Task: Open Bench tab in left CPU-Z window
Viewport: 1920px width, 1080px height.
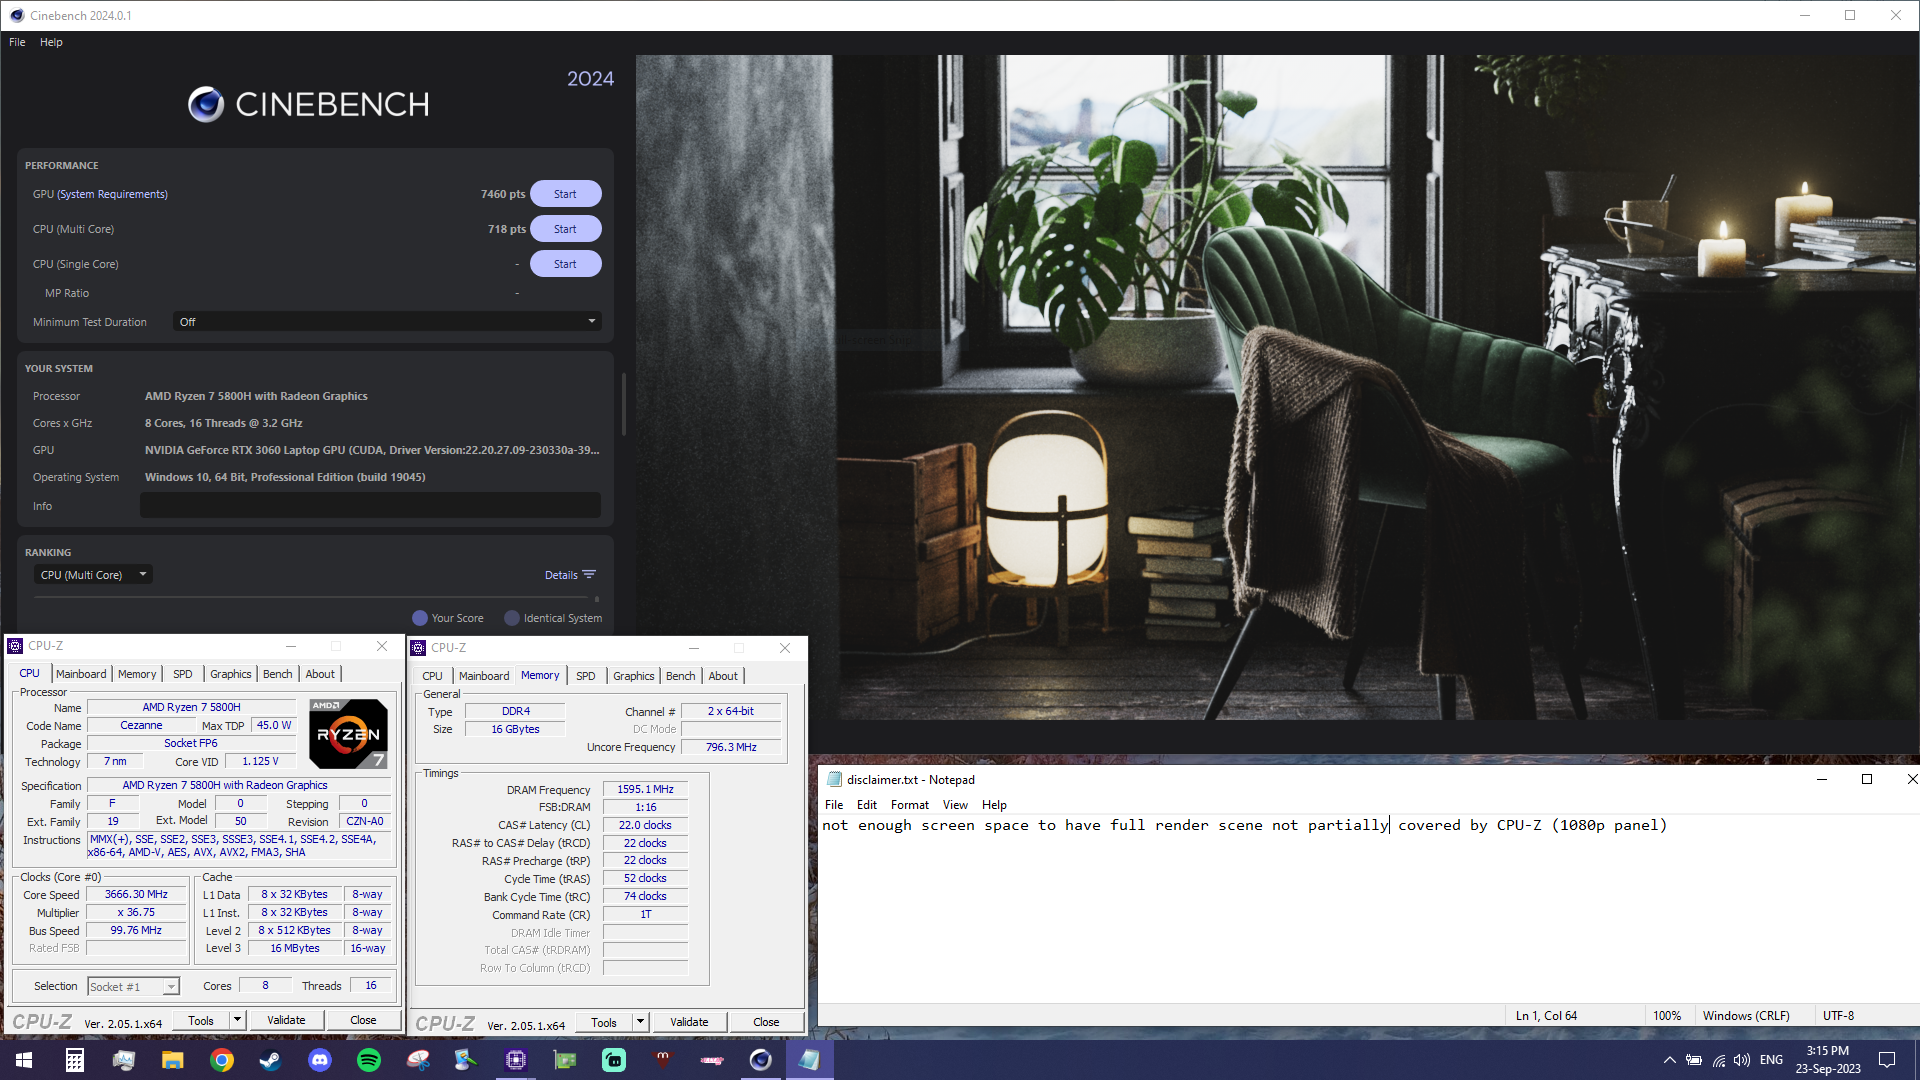Action: tap(278, 674)
